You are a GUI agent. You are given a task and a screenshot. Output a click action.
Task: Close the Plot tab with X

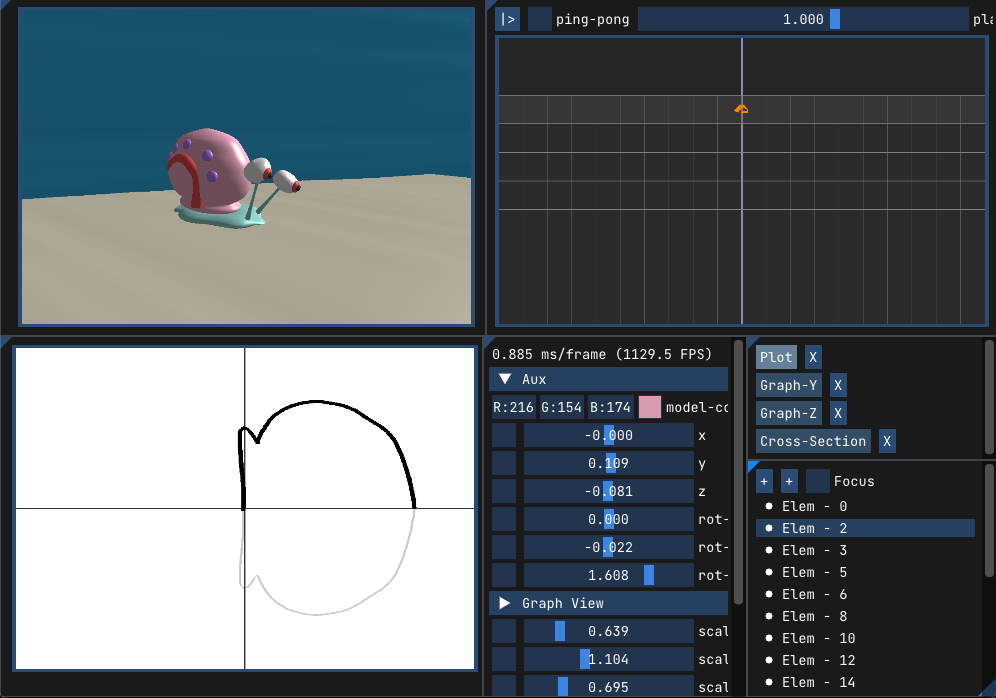(x=813, y=357)
